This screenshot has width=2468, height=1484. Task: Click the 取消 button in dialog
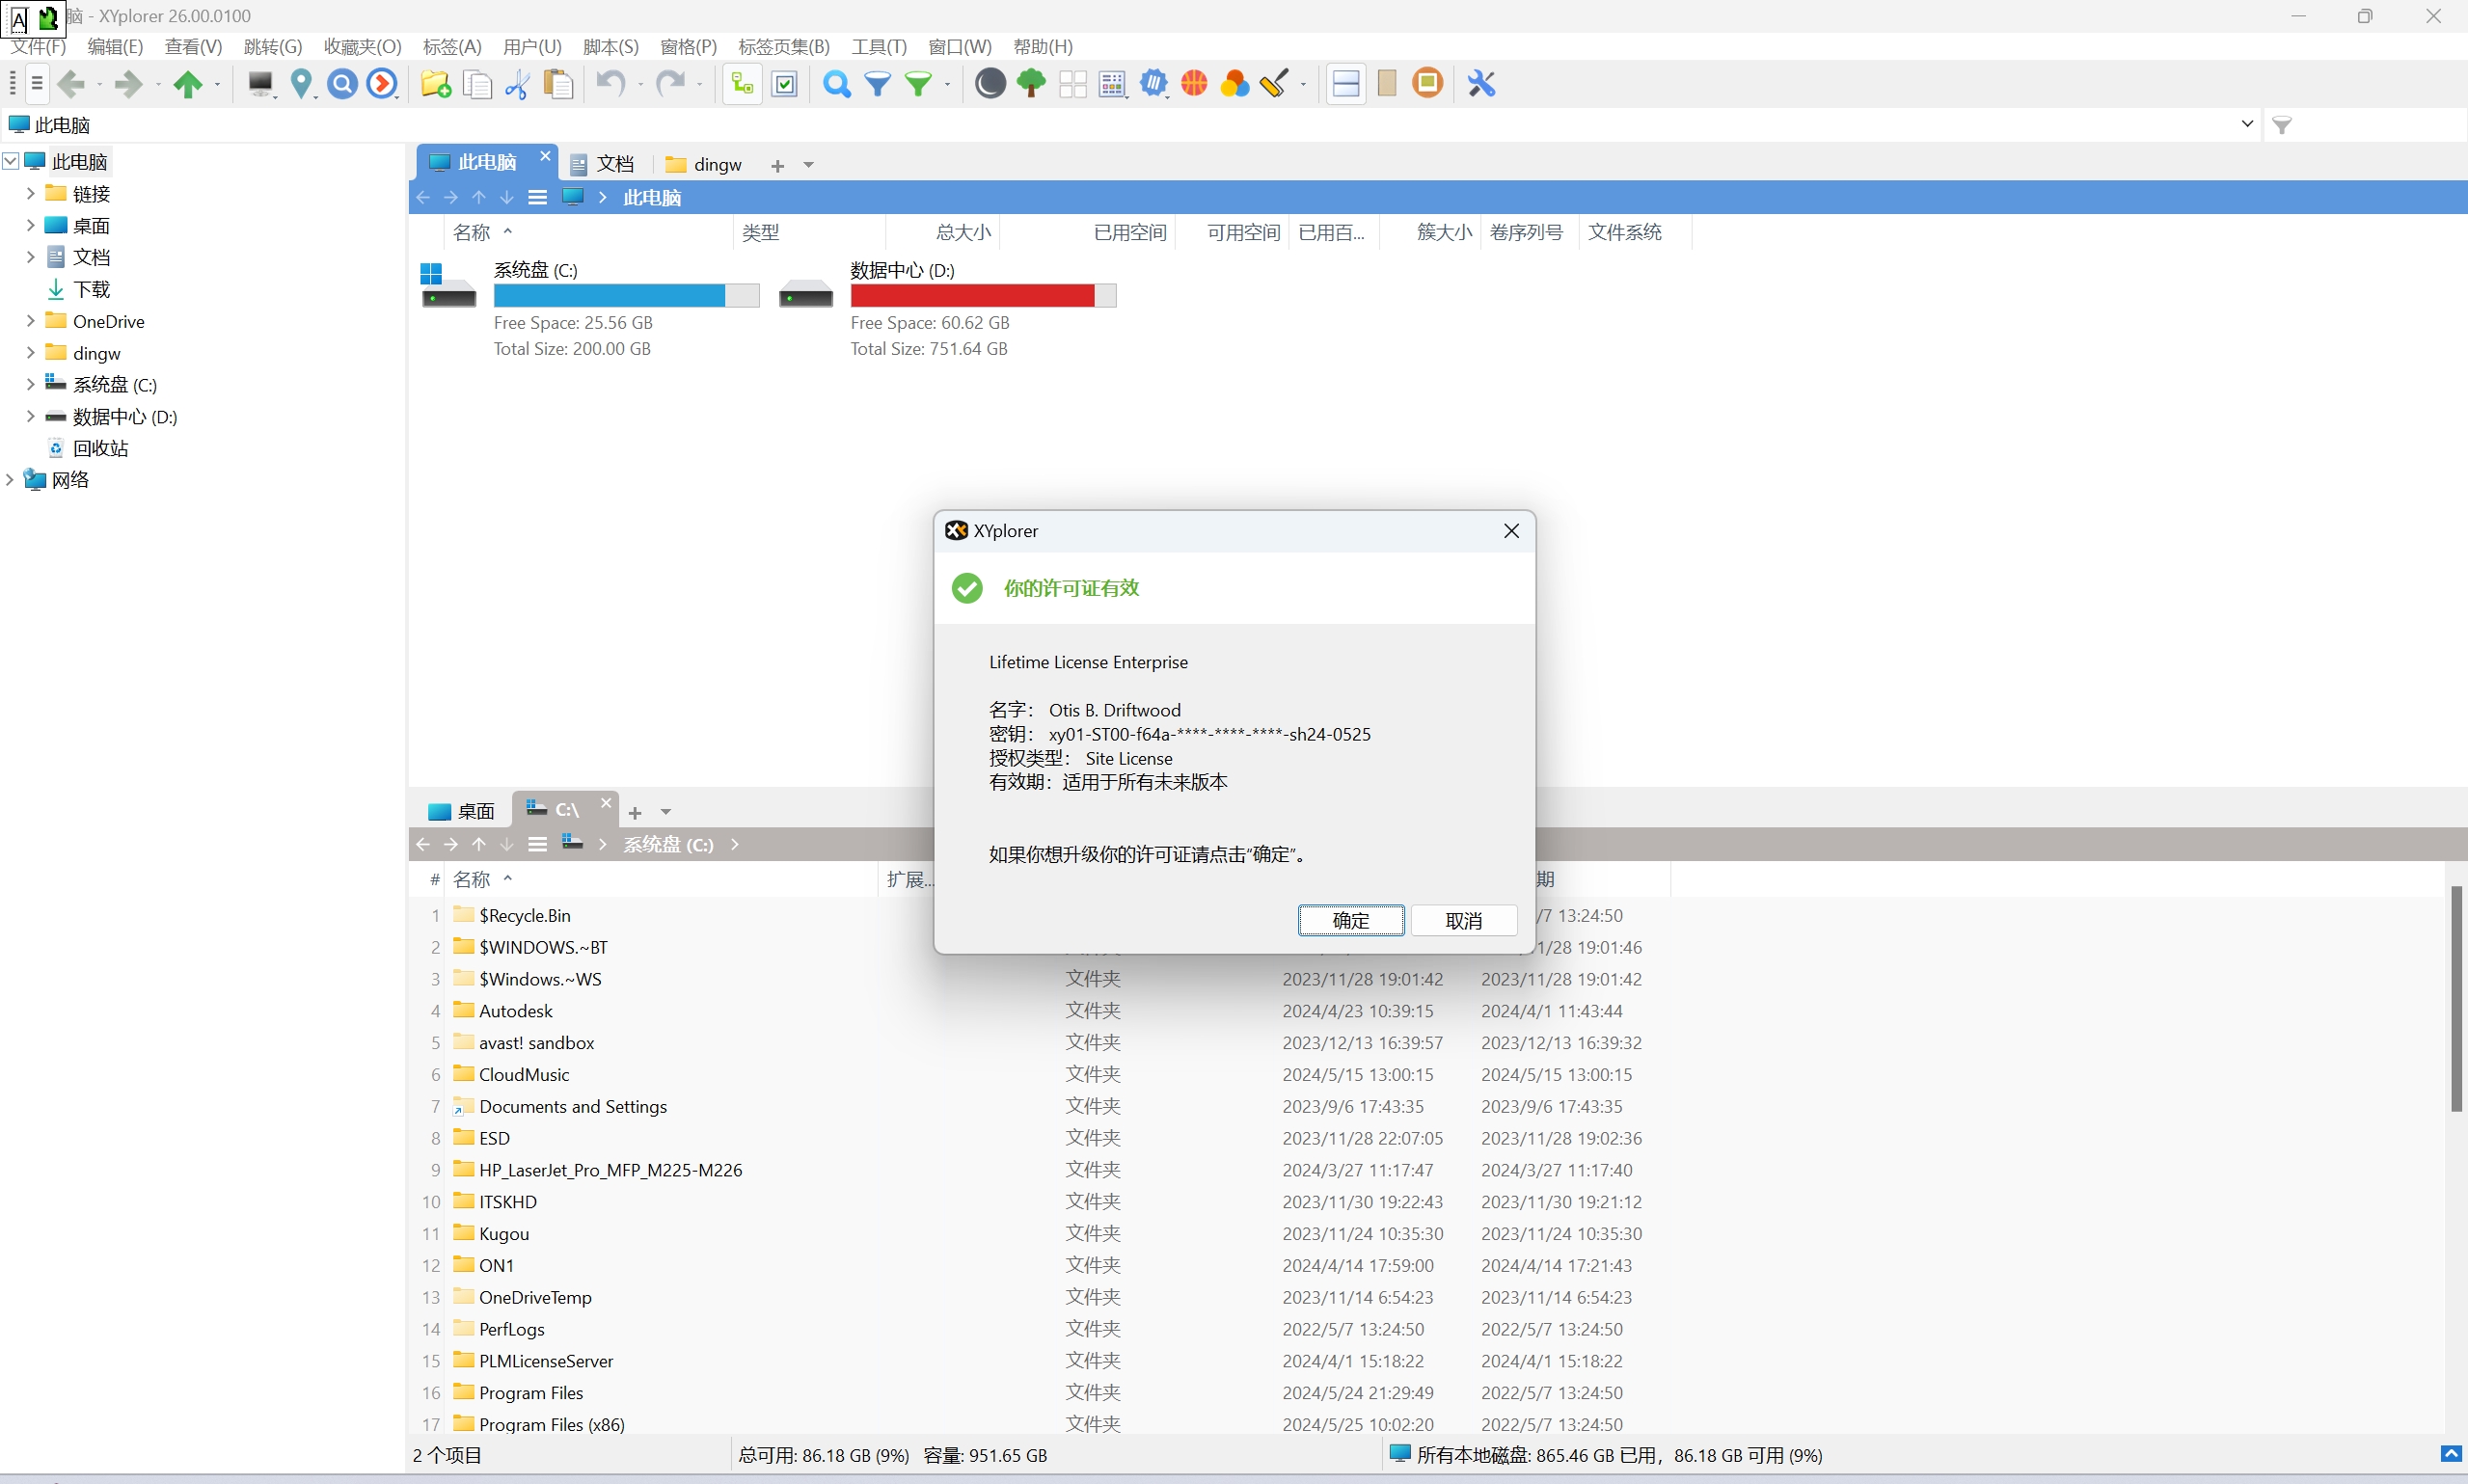tap(1463, 920)
